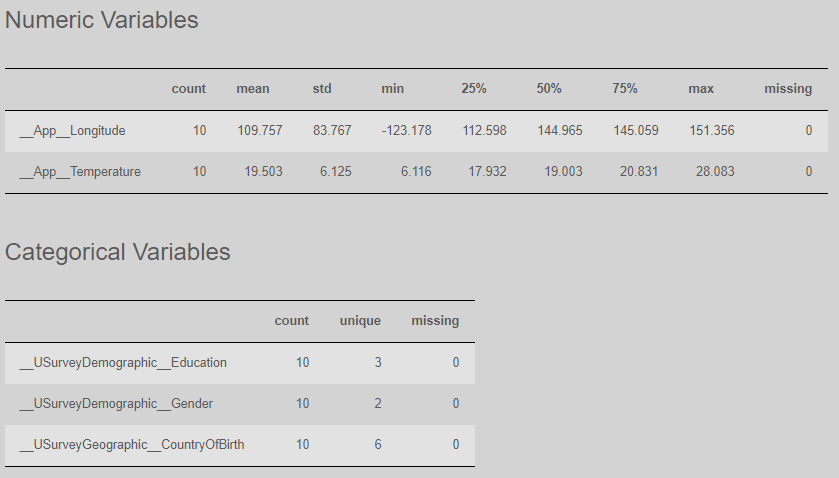Click the max column header
Viewport: 839px width, 478px height.
coord(701,89)
